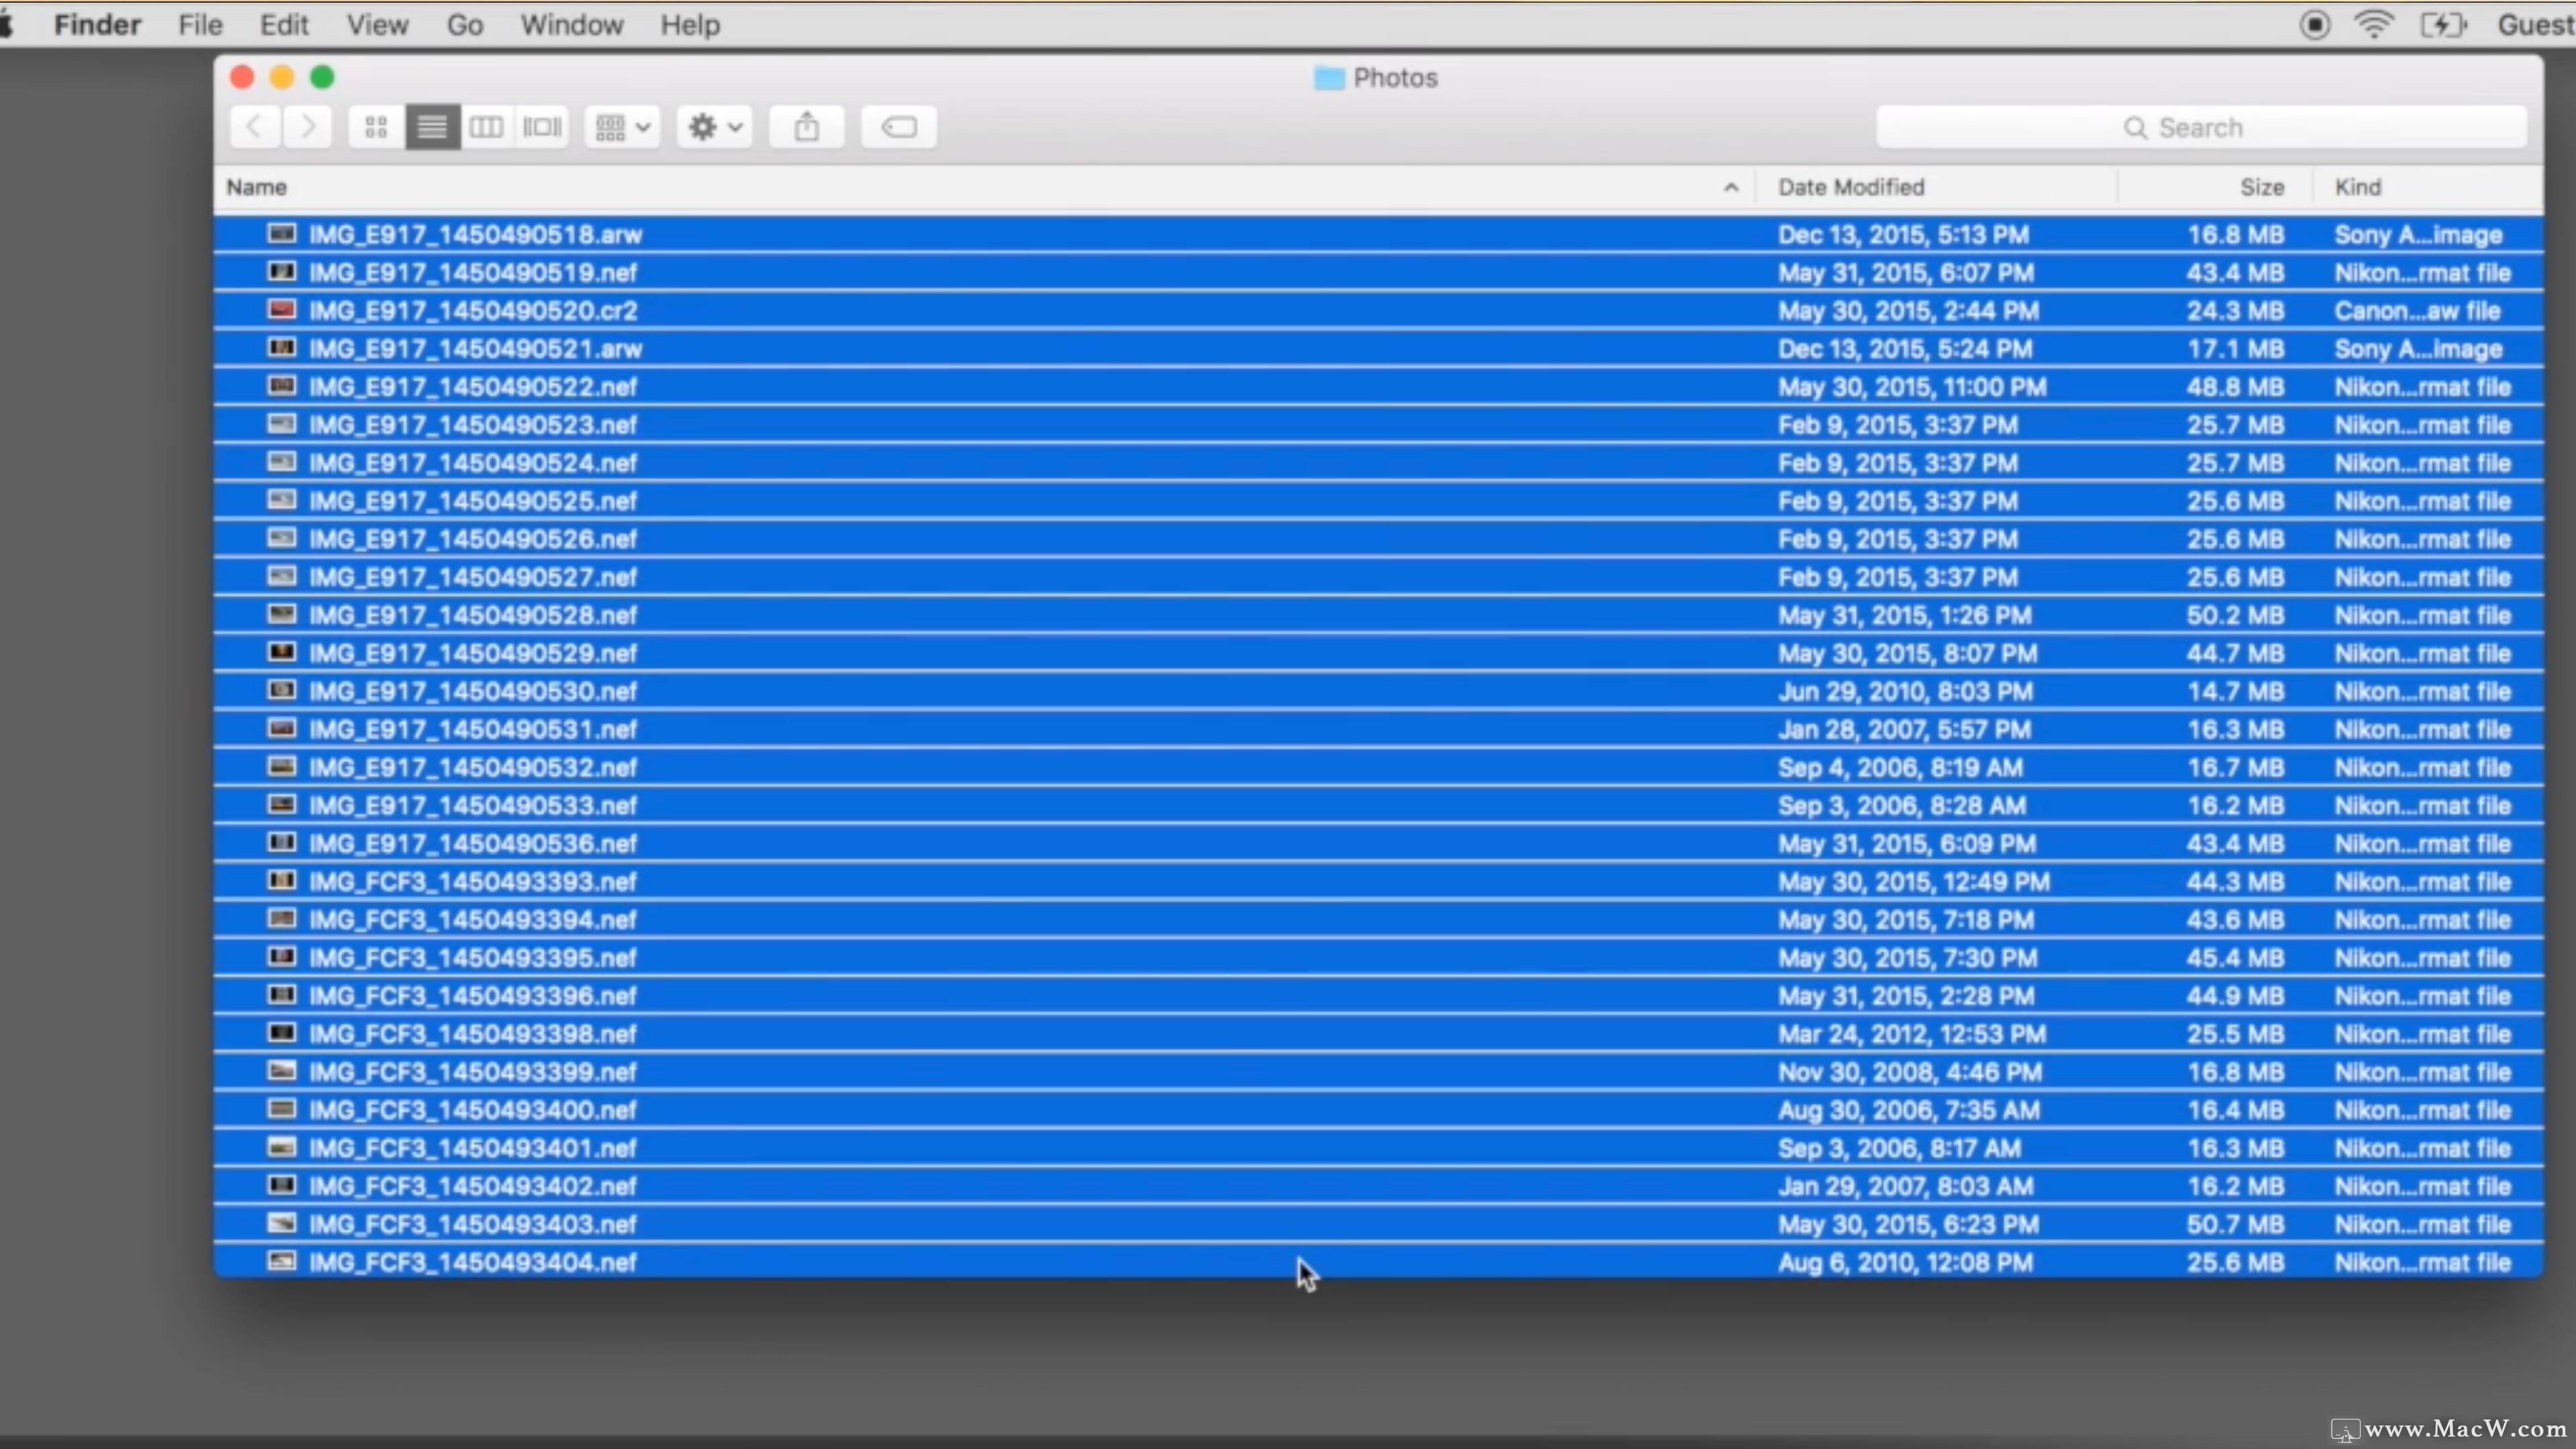
Task: Select file IMG_E917_1450490518.arw
Action: (1378, 234)
